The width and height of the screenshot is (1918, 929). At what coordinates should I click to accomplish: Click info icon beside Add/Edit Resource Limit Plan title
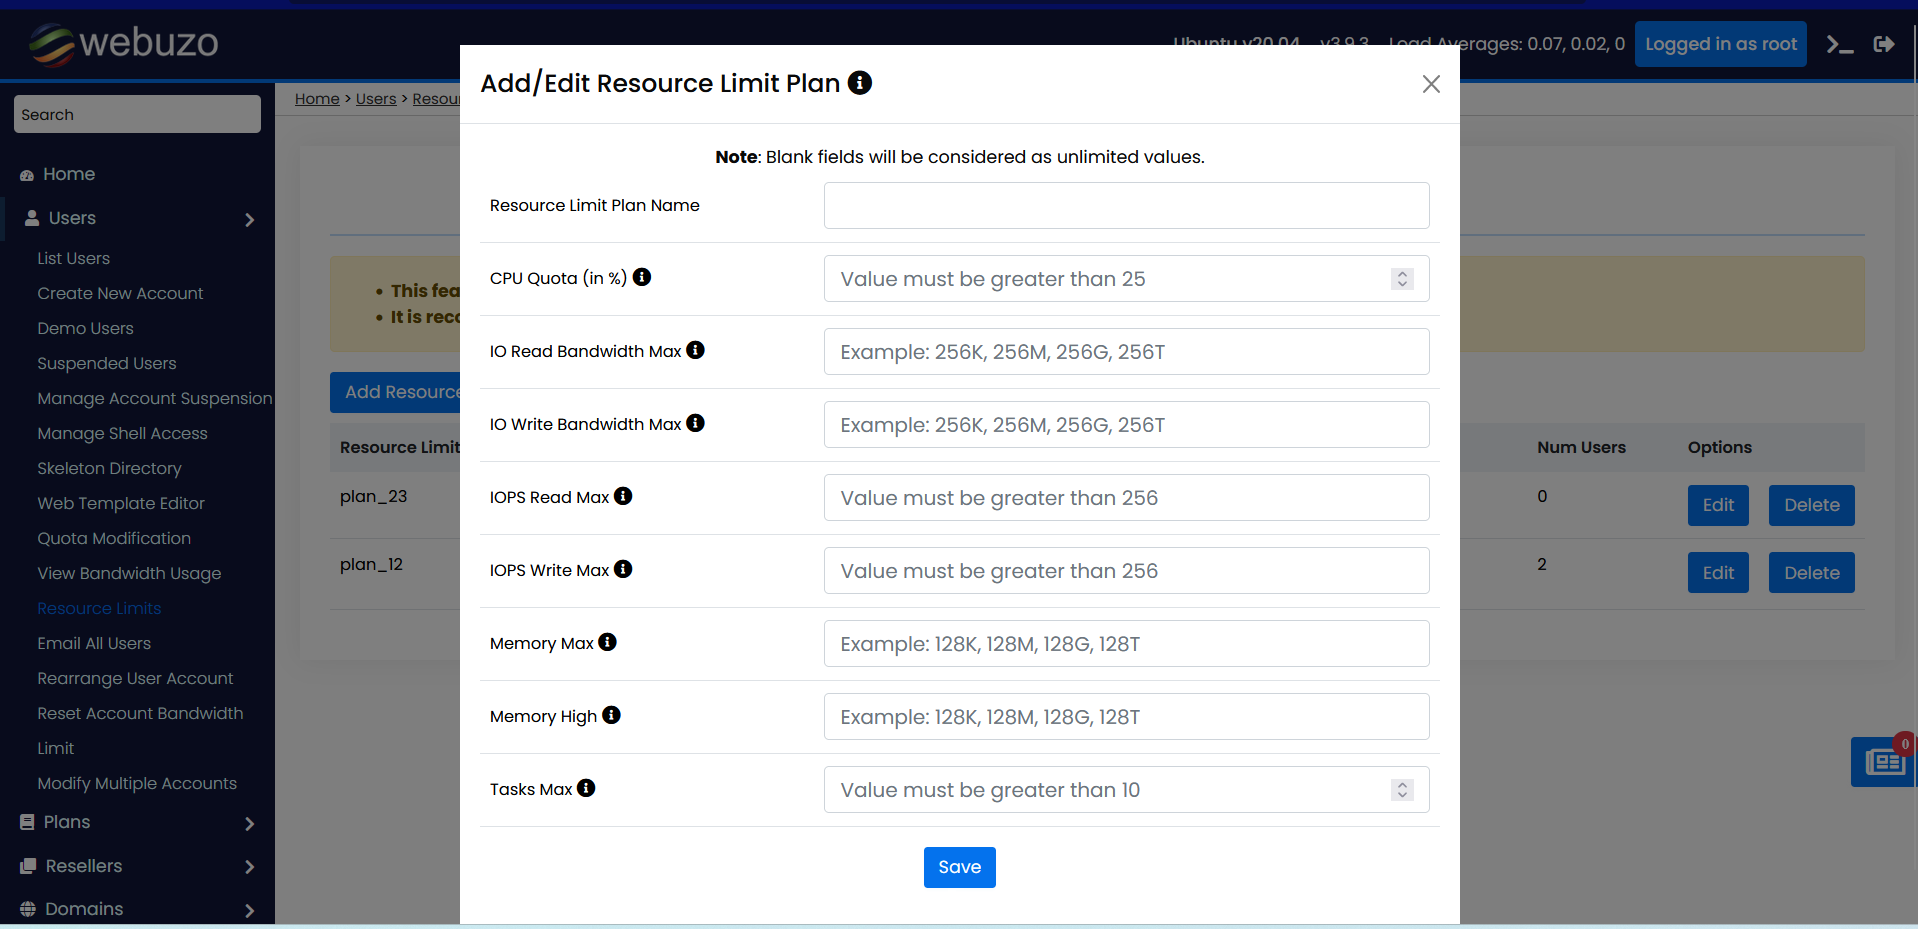click(x=859, y=83)
